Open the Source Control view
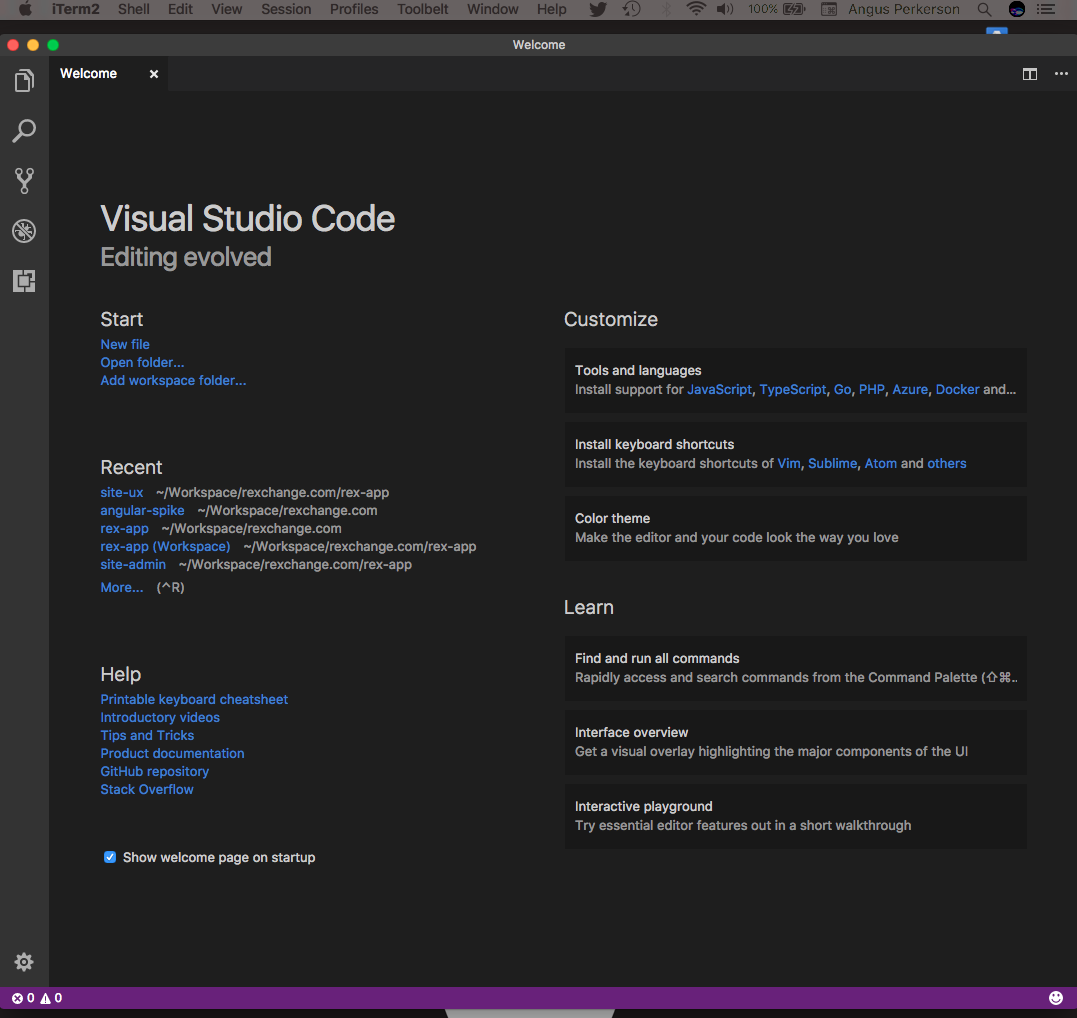The width and height of the screenshot is (1077, 1018). click(24, 180)
